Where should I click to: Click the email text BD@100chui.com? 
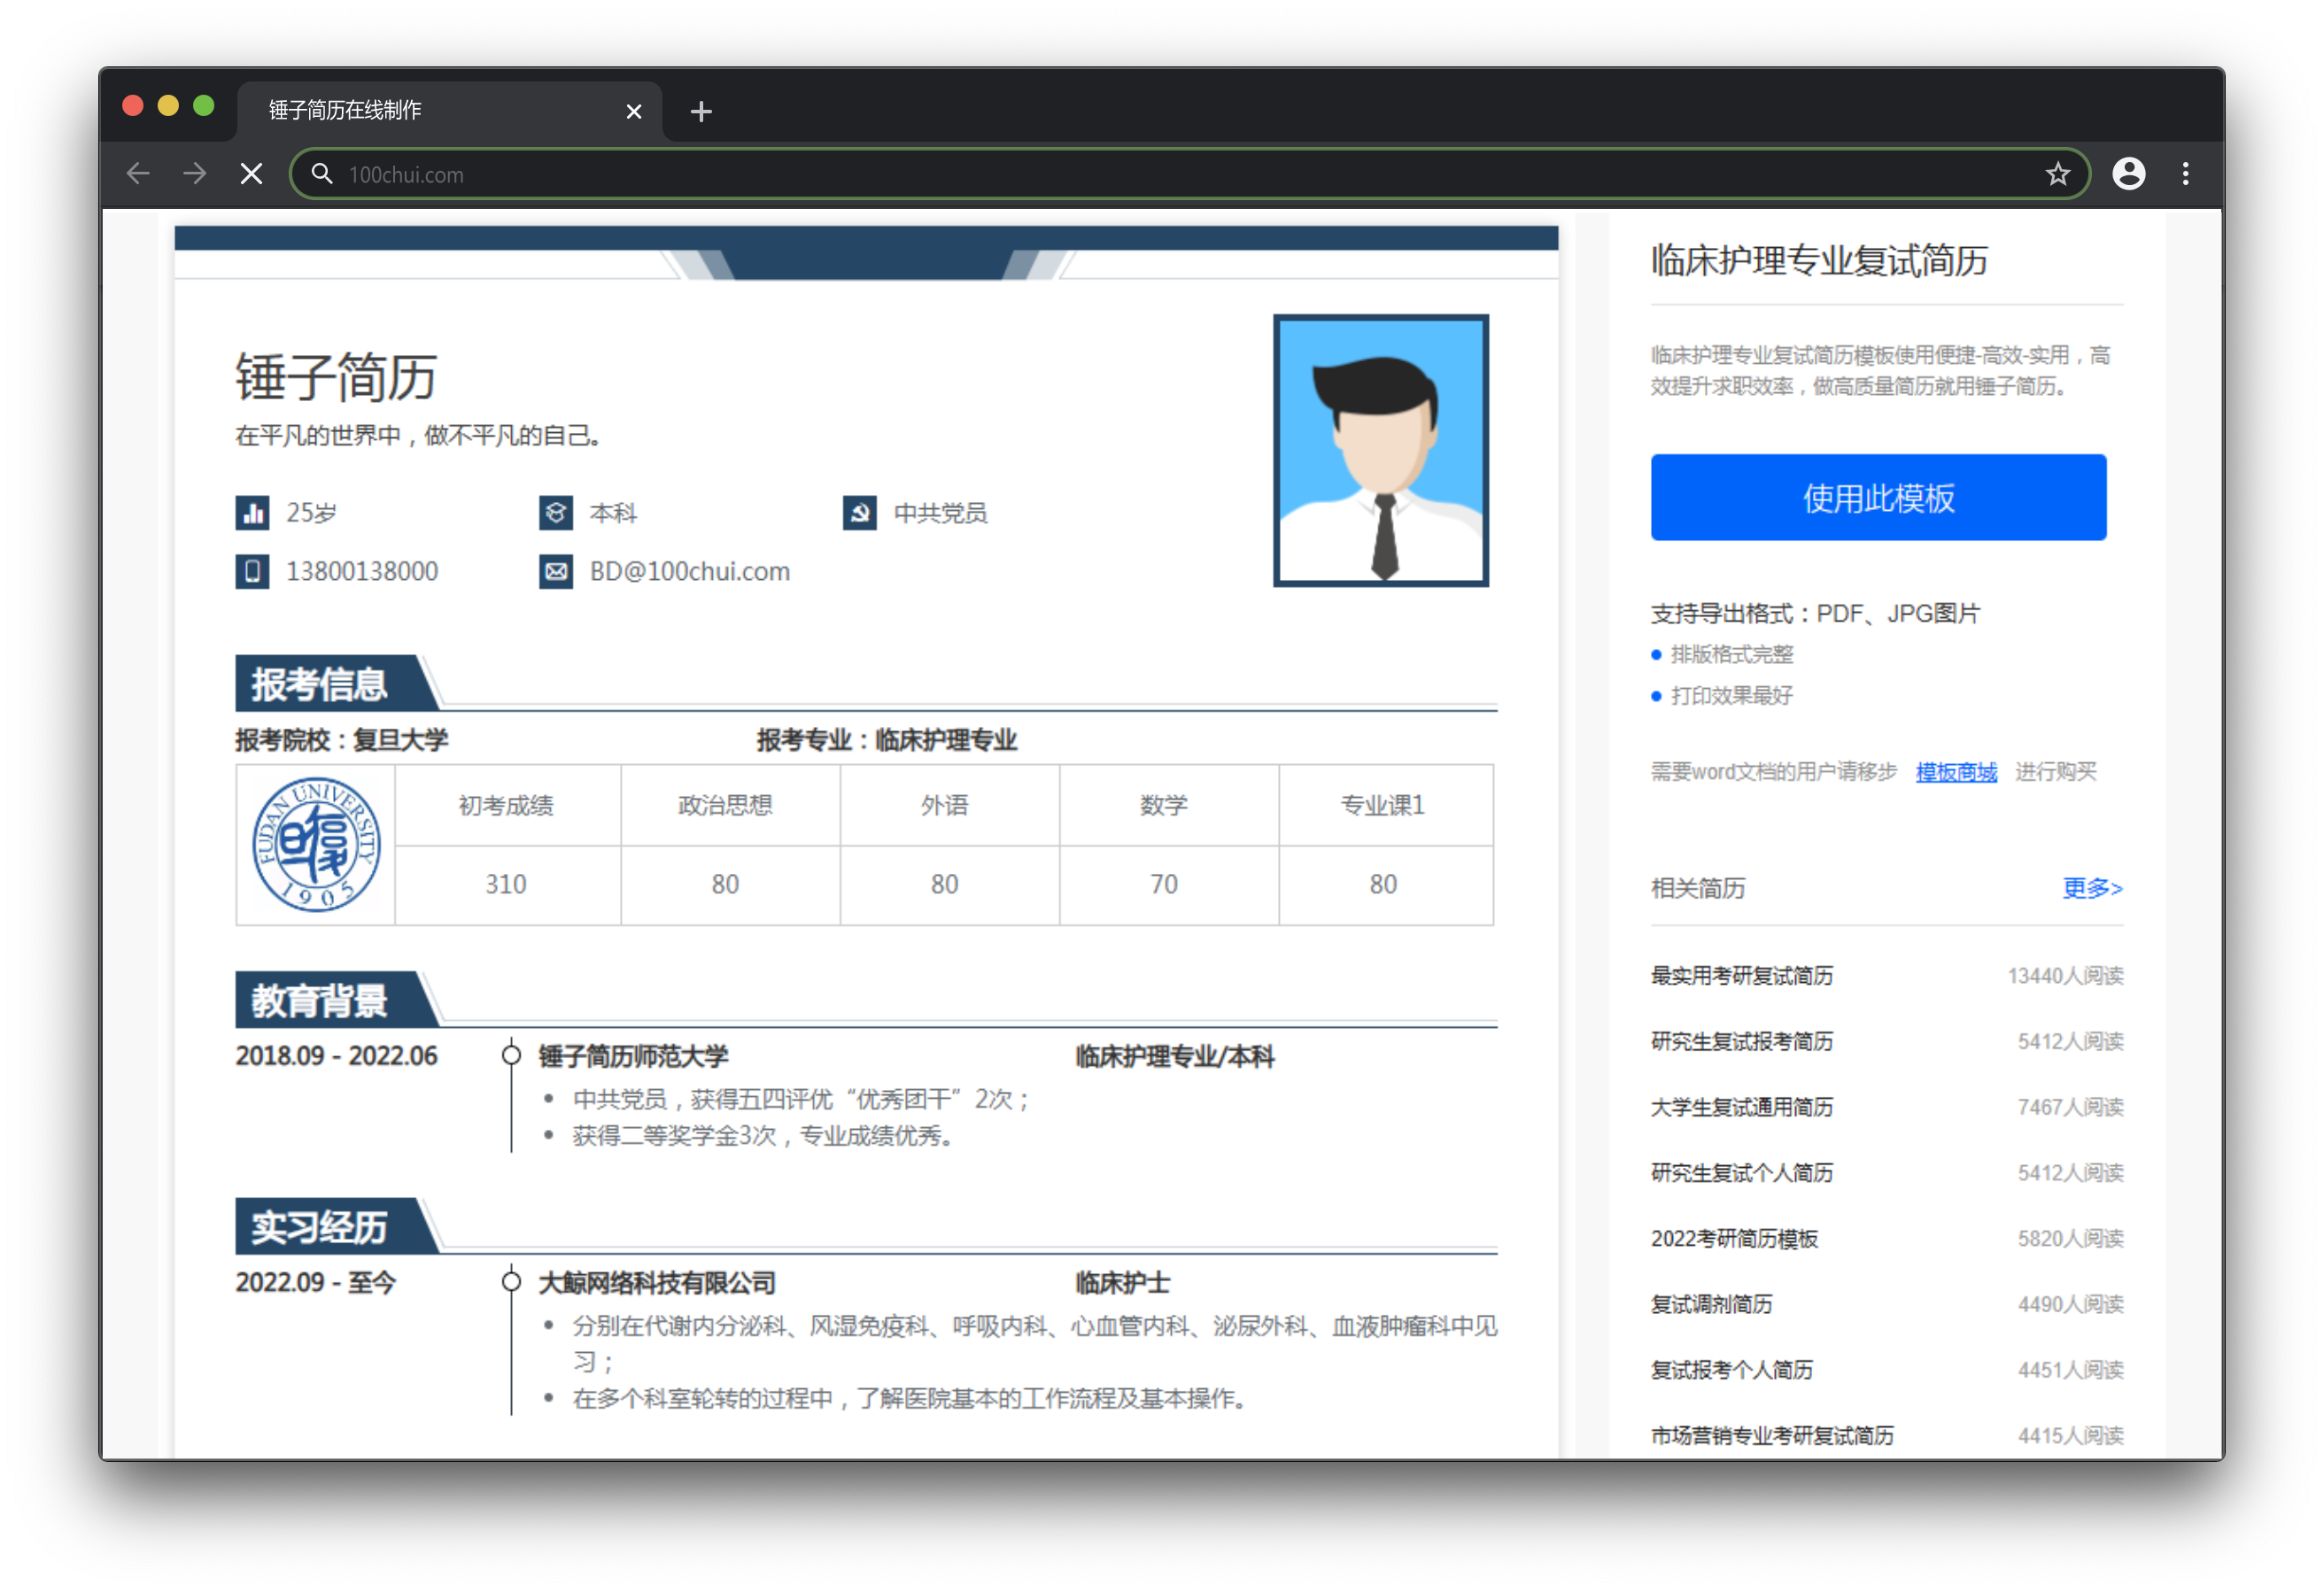pos(689,571)
